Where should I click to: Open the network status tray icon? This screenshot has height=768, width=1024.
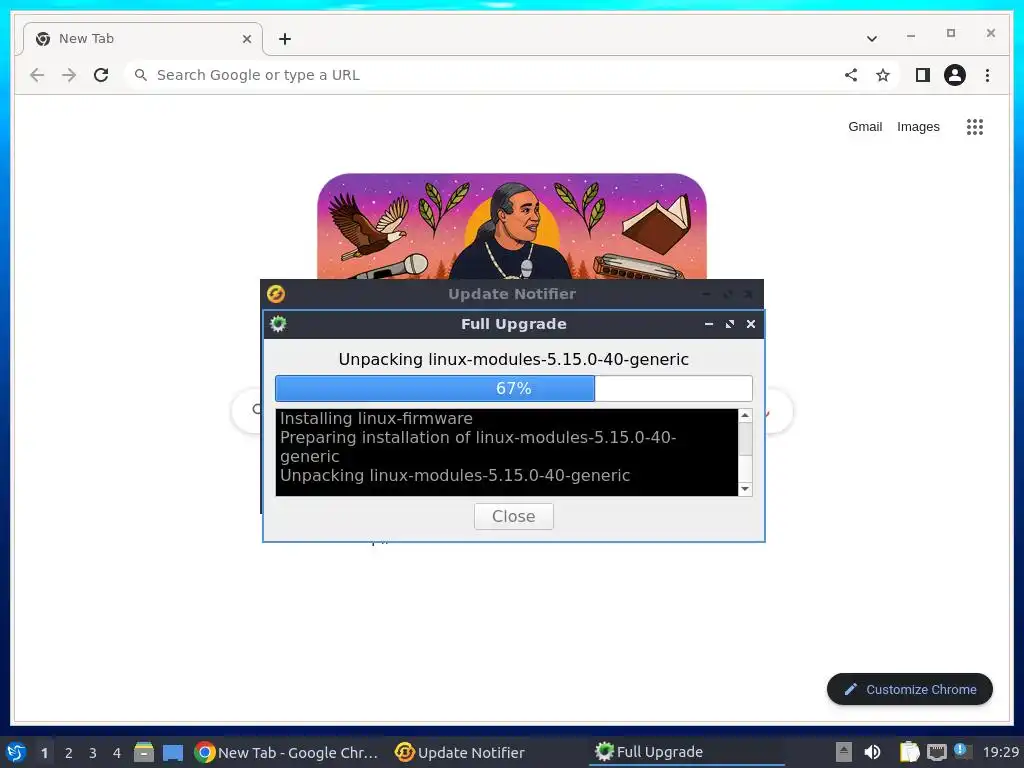[936, 752]
